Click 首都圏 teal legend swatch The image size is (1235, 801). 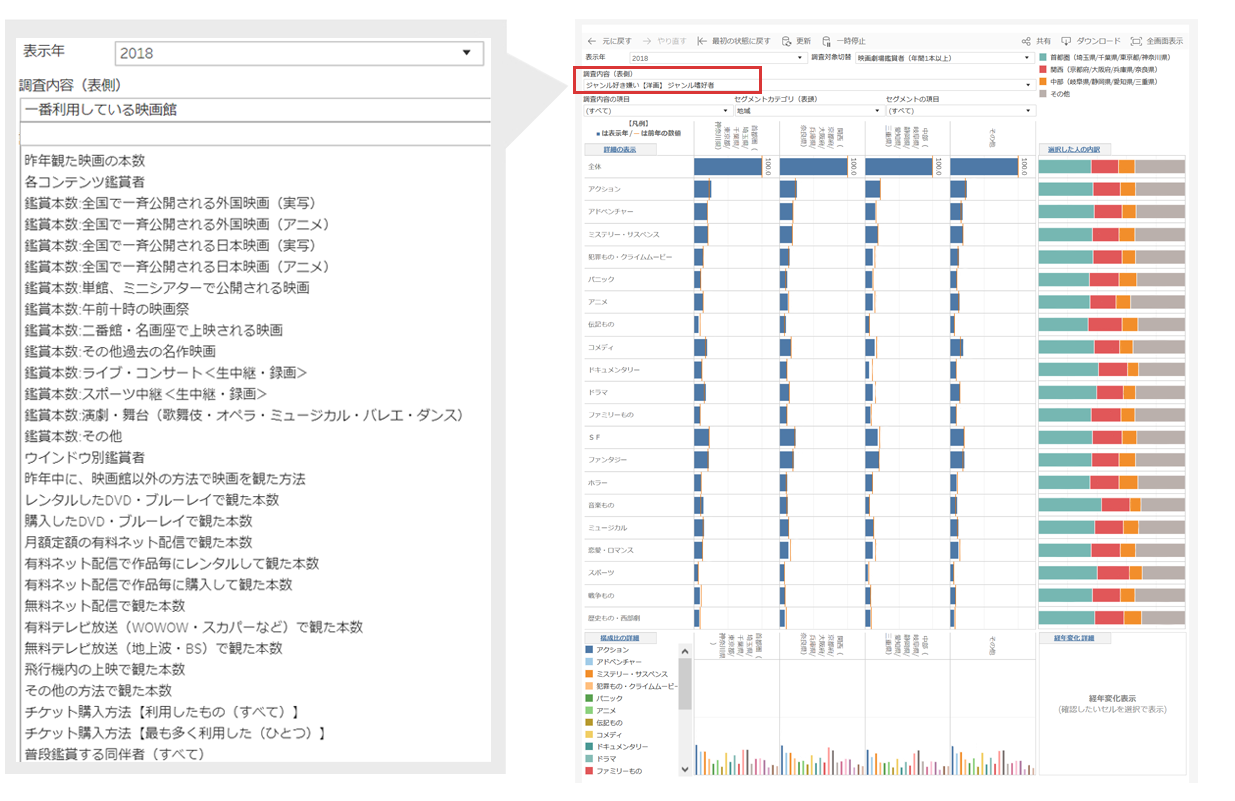[x=1044, y=58]
